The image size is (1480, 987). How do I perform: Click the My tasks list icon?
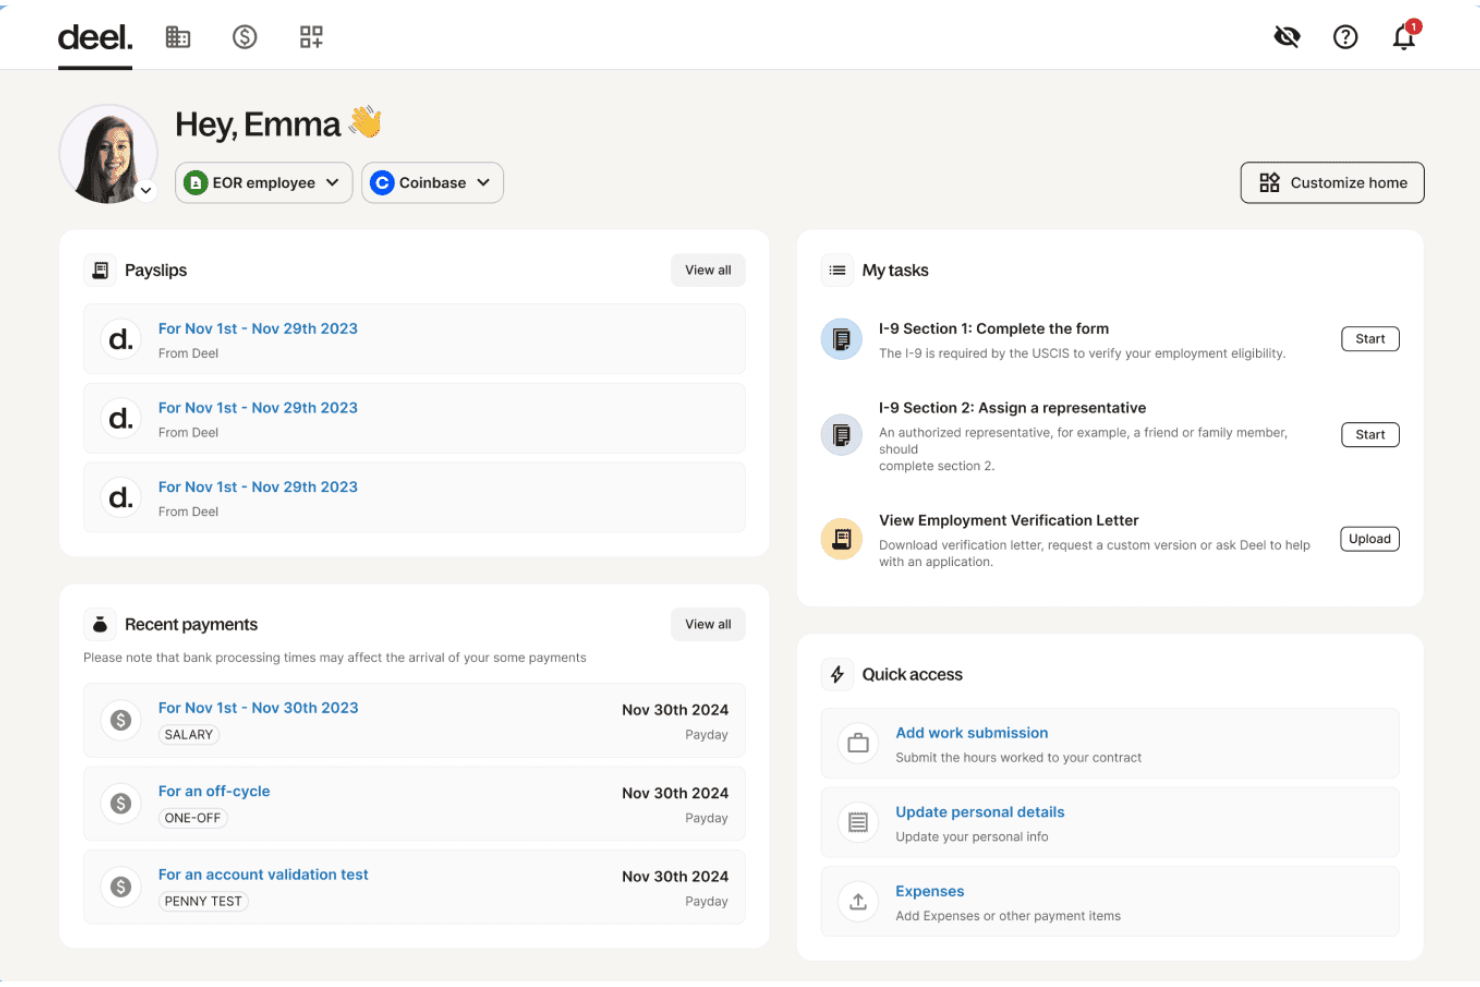[838, 270]
